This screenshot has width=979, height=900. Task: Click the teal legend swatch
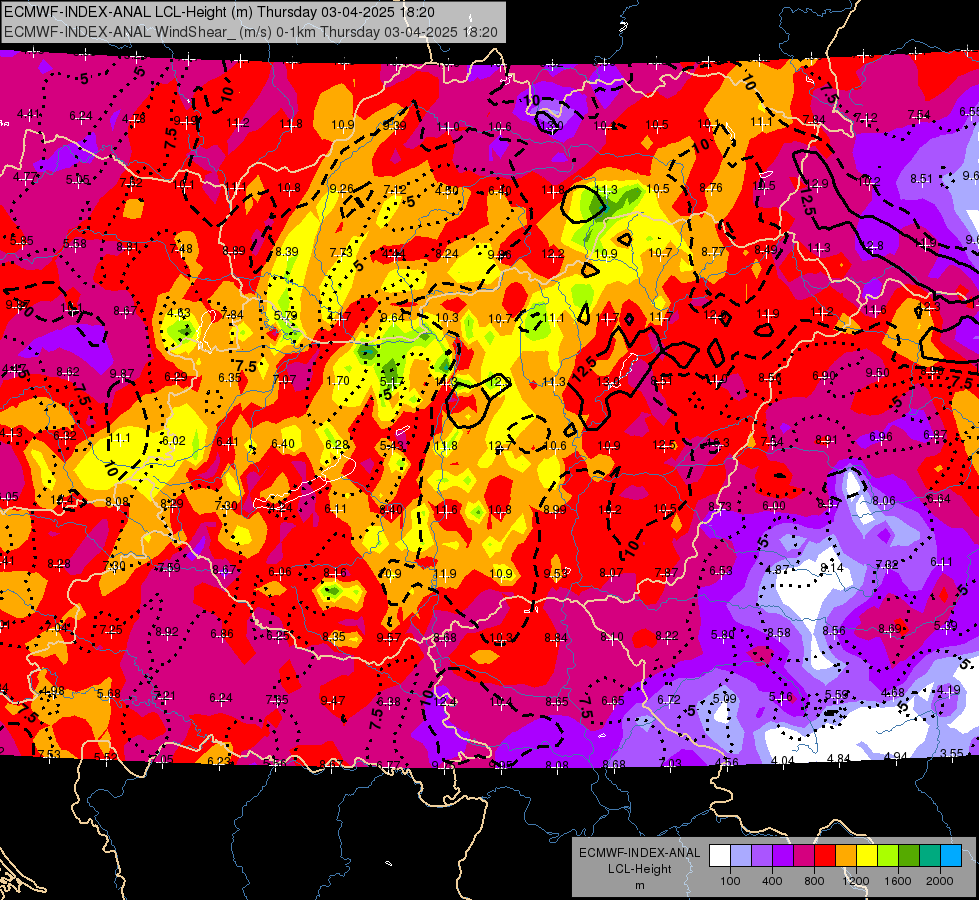tap(930, 855)
